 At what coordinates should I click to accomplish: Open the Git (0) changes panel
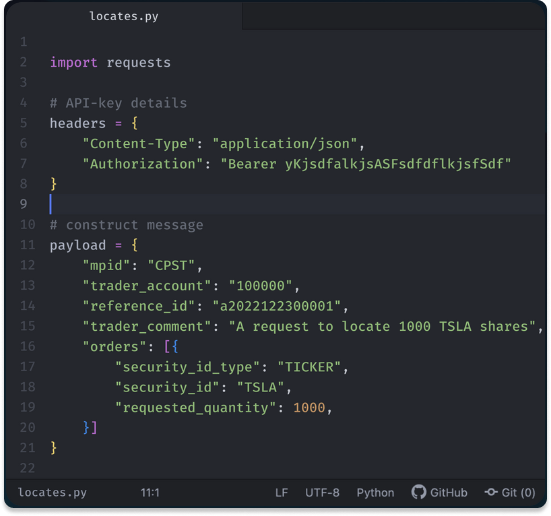coord(510,492)
